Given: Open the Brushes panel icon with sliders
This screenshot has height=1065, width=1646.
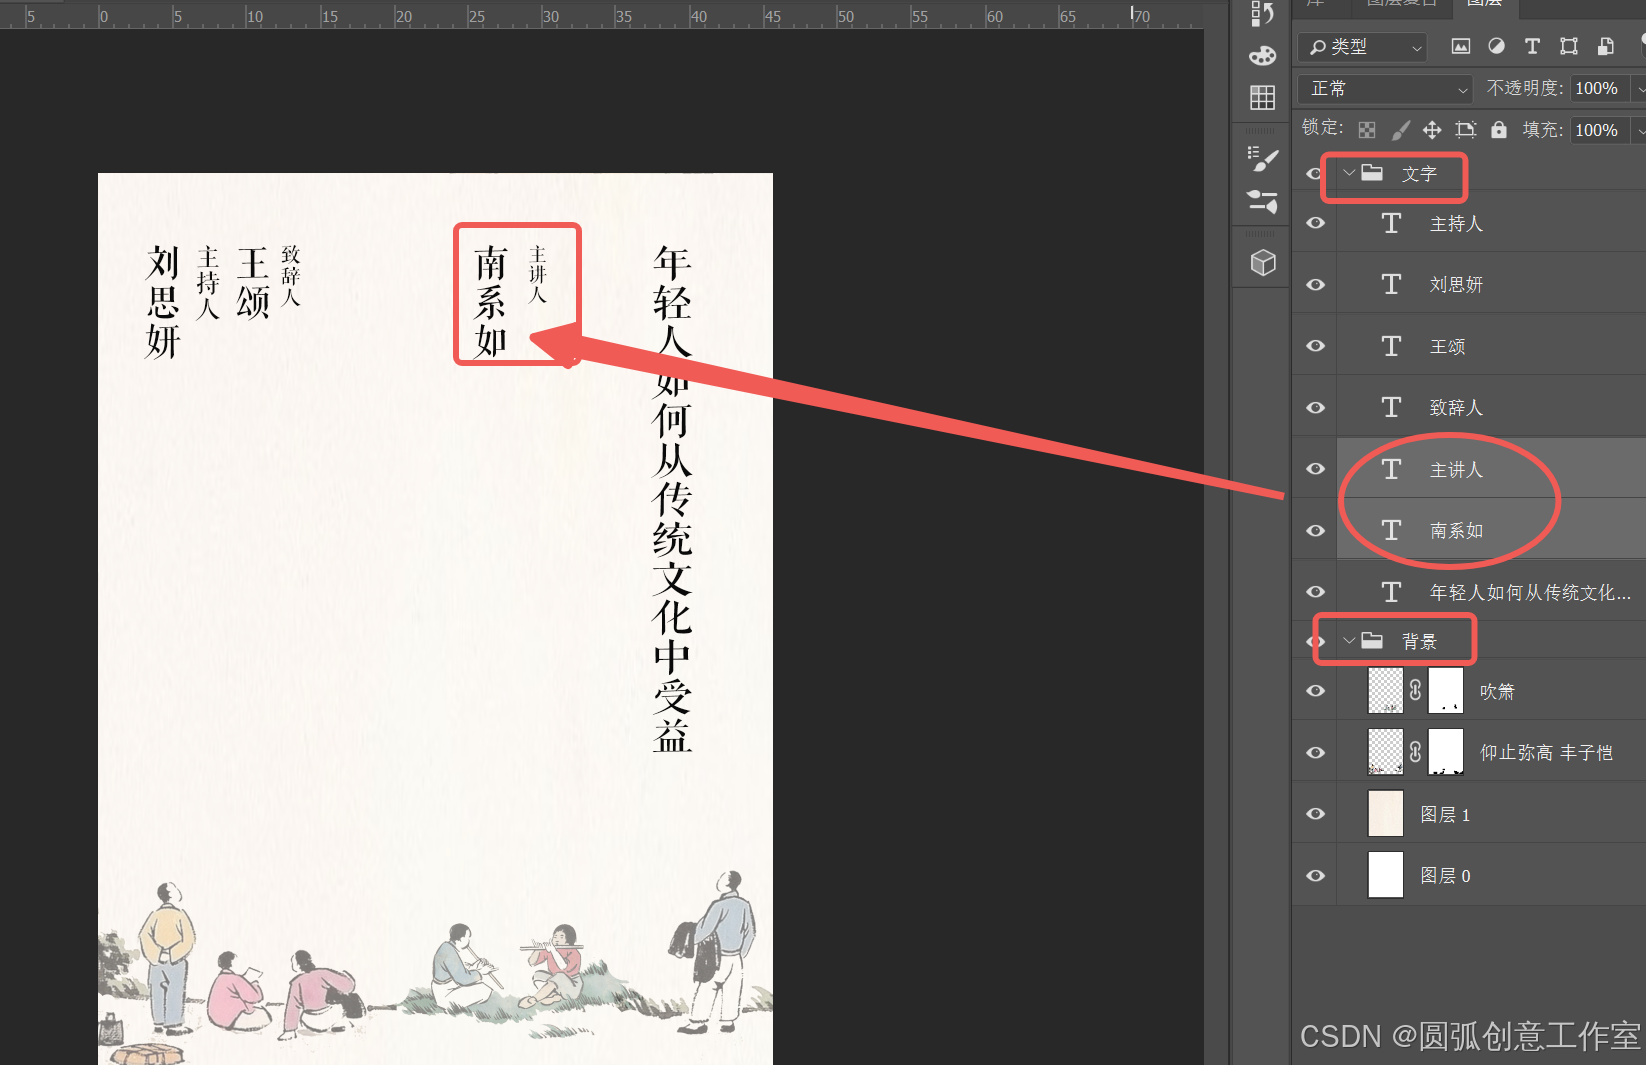Looking at the screenshot, I should point(1263,201).
